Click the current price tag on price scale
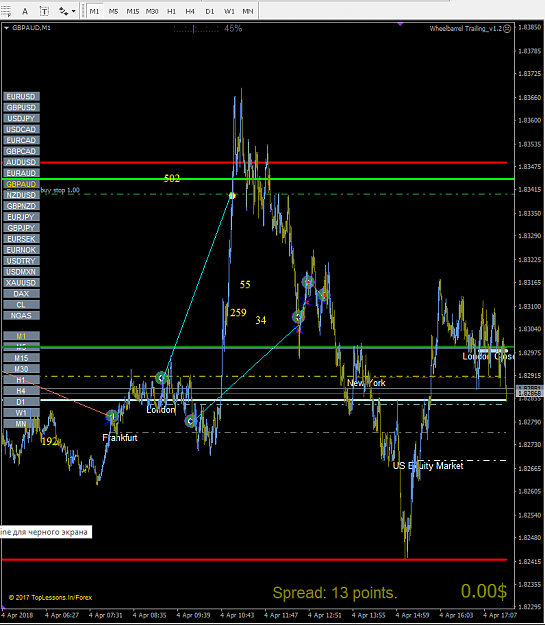This screenshot has width=545, height=625. (528, 393)
